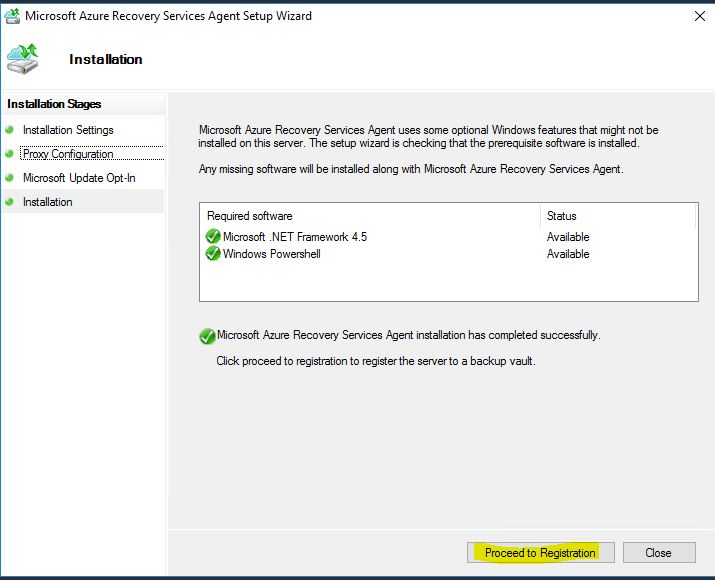Select the Windows Powershell list row
The height and width of the screenshot is (580, 715).
tap(449, 254)
